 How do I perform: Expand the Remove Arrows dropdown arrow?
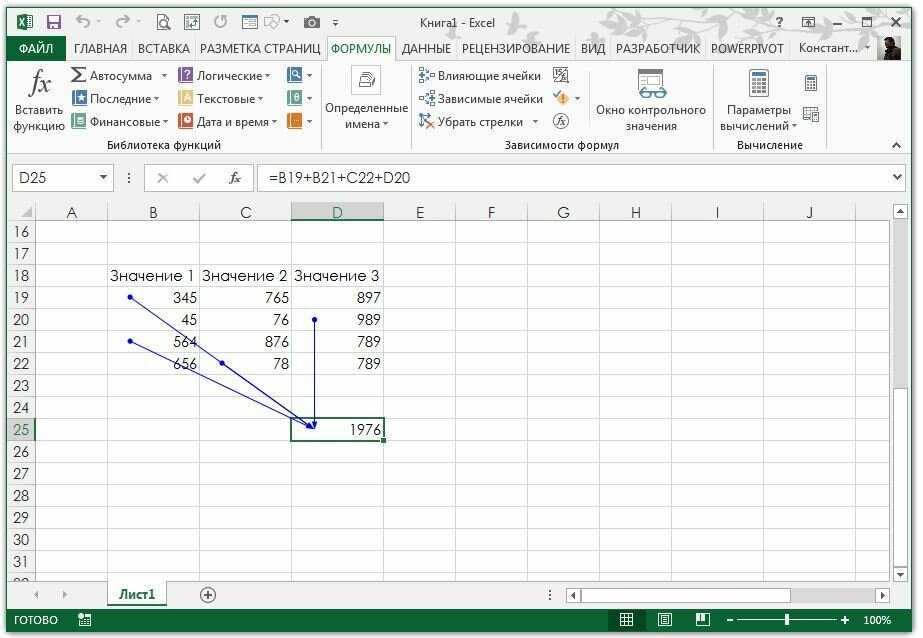[535, 122]
